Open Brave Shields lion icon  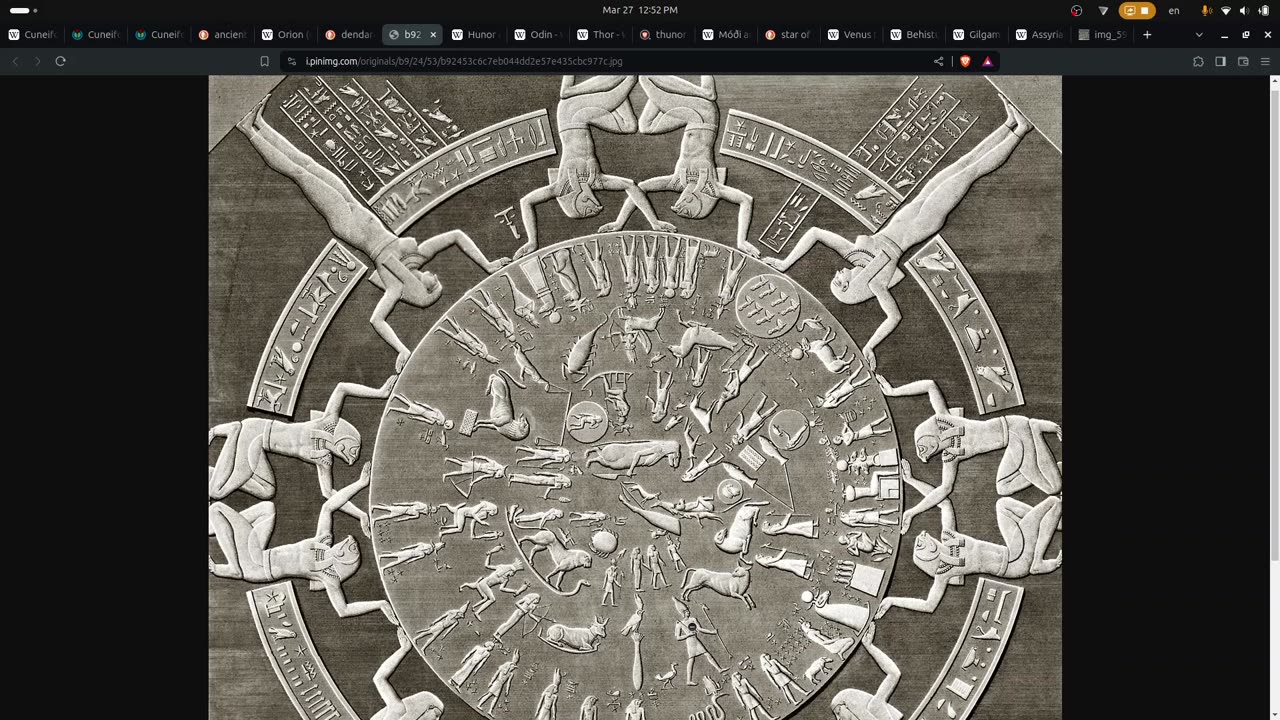point(965,61)
